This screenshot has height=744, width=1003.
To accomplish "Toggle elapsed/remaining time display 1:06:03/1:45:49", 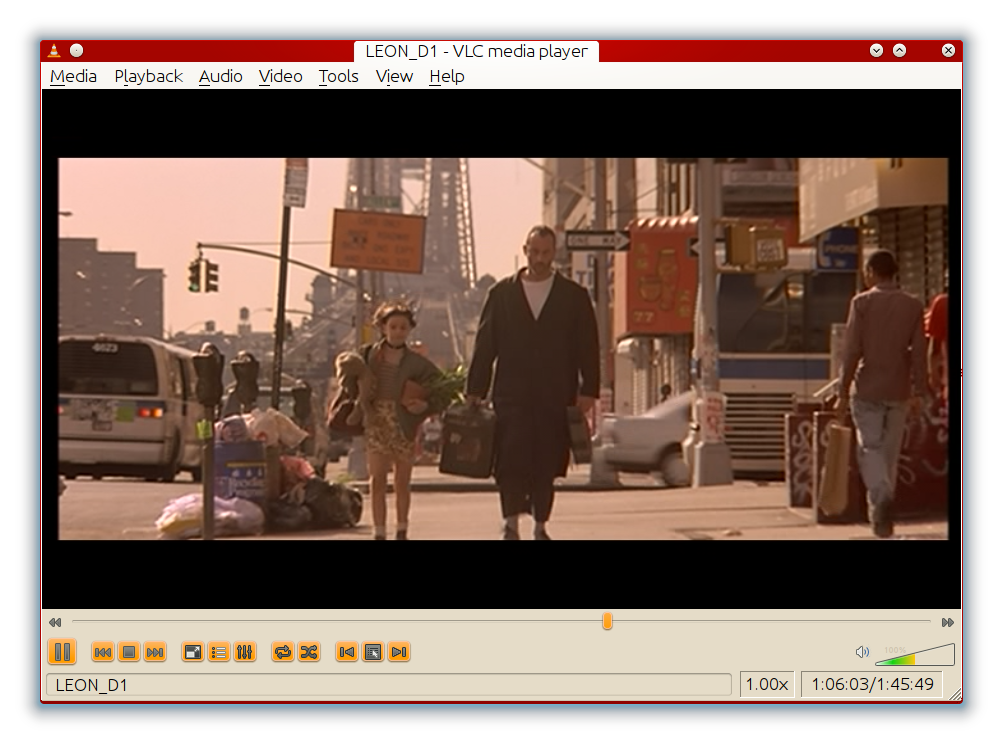I will (x=873, y=685).
